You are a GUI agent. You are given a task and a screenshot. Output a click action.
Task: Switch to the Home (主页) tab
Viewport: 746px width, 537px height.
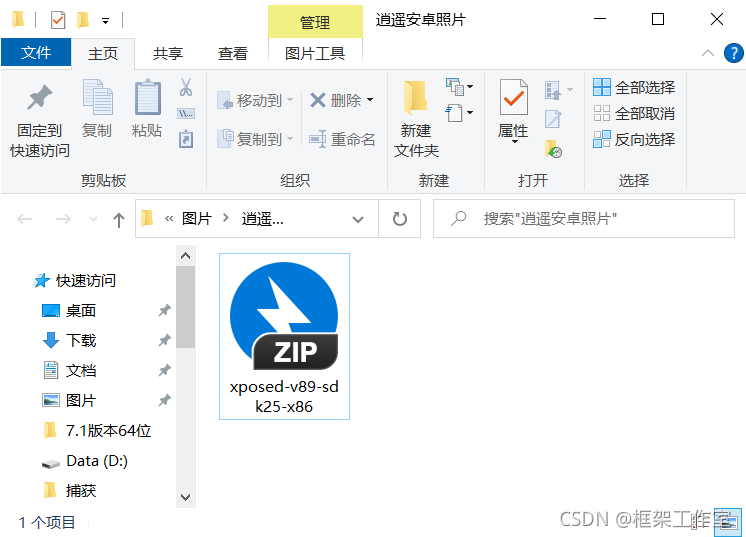[x=103, y=53]
